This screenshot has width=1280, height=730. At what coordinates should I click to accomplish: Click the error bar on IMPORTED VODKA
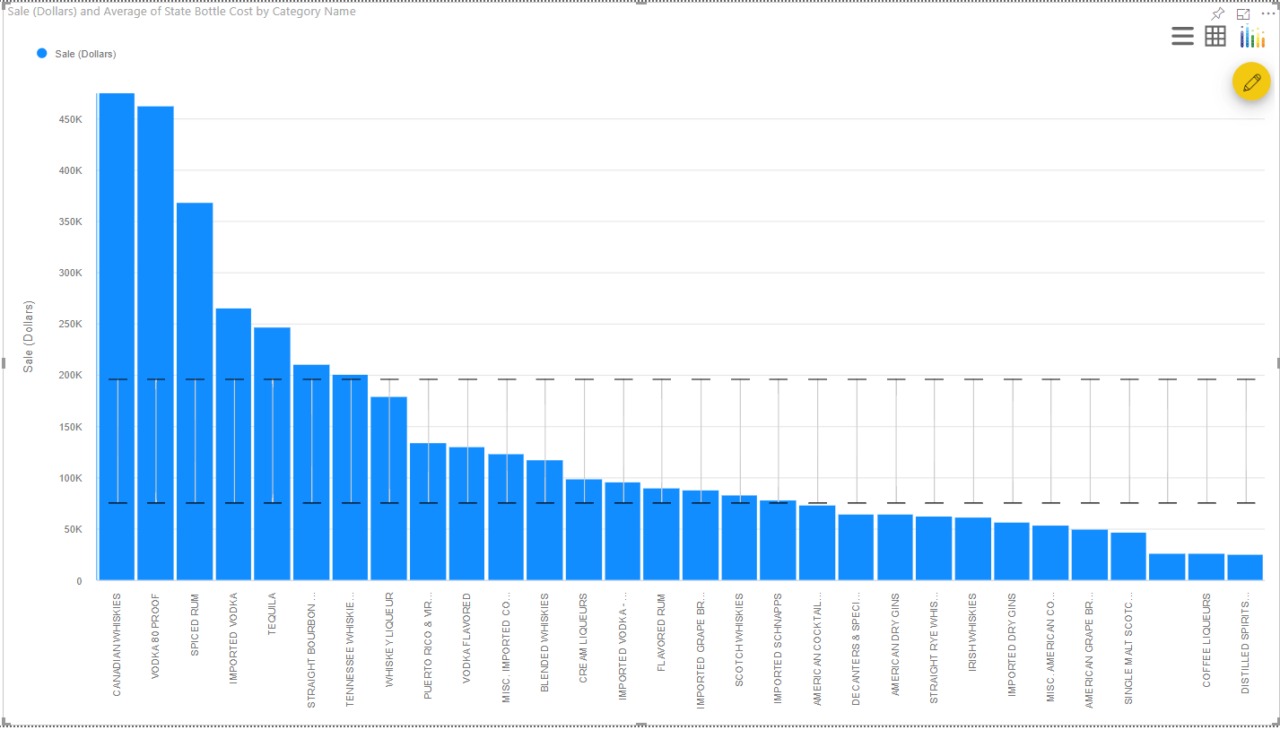coord(233,440)
